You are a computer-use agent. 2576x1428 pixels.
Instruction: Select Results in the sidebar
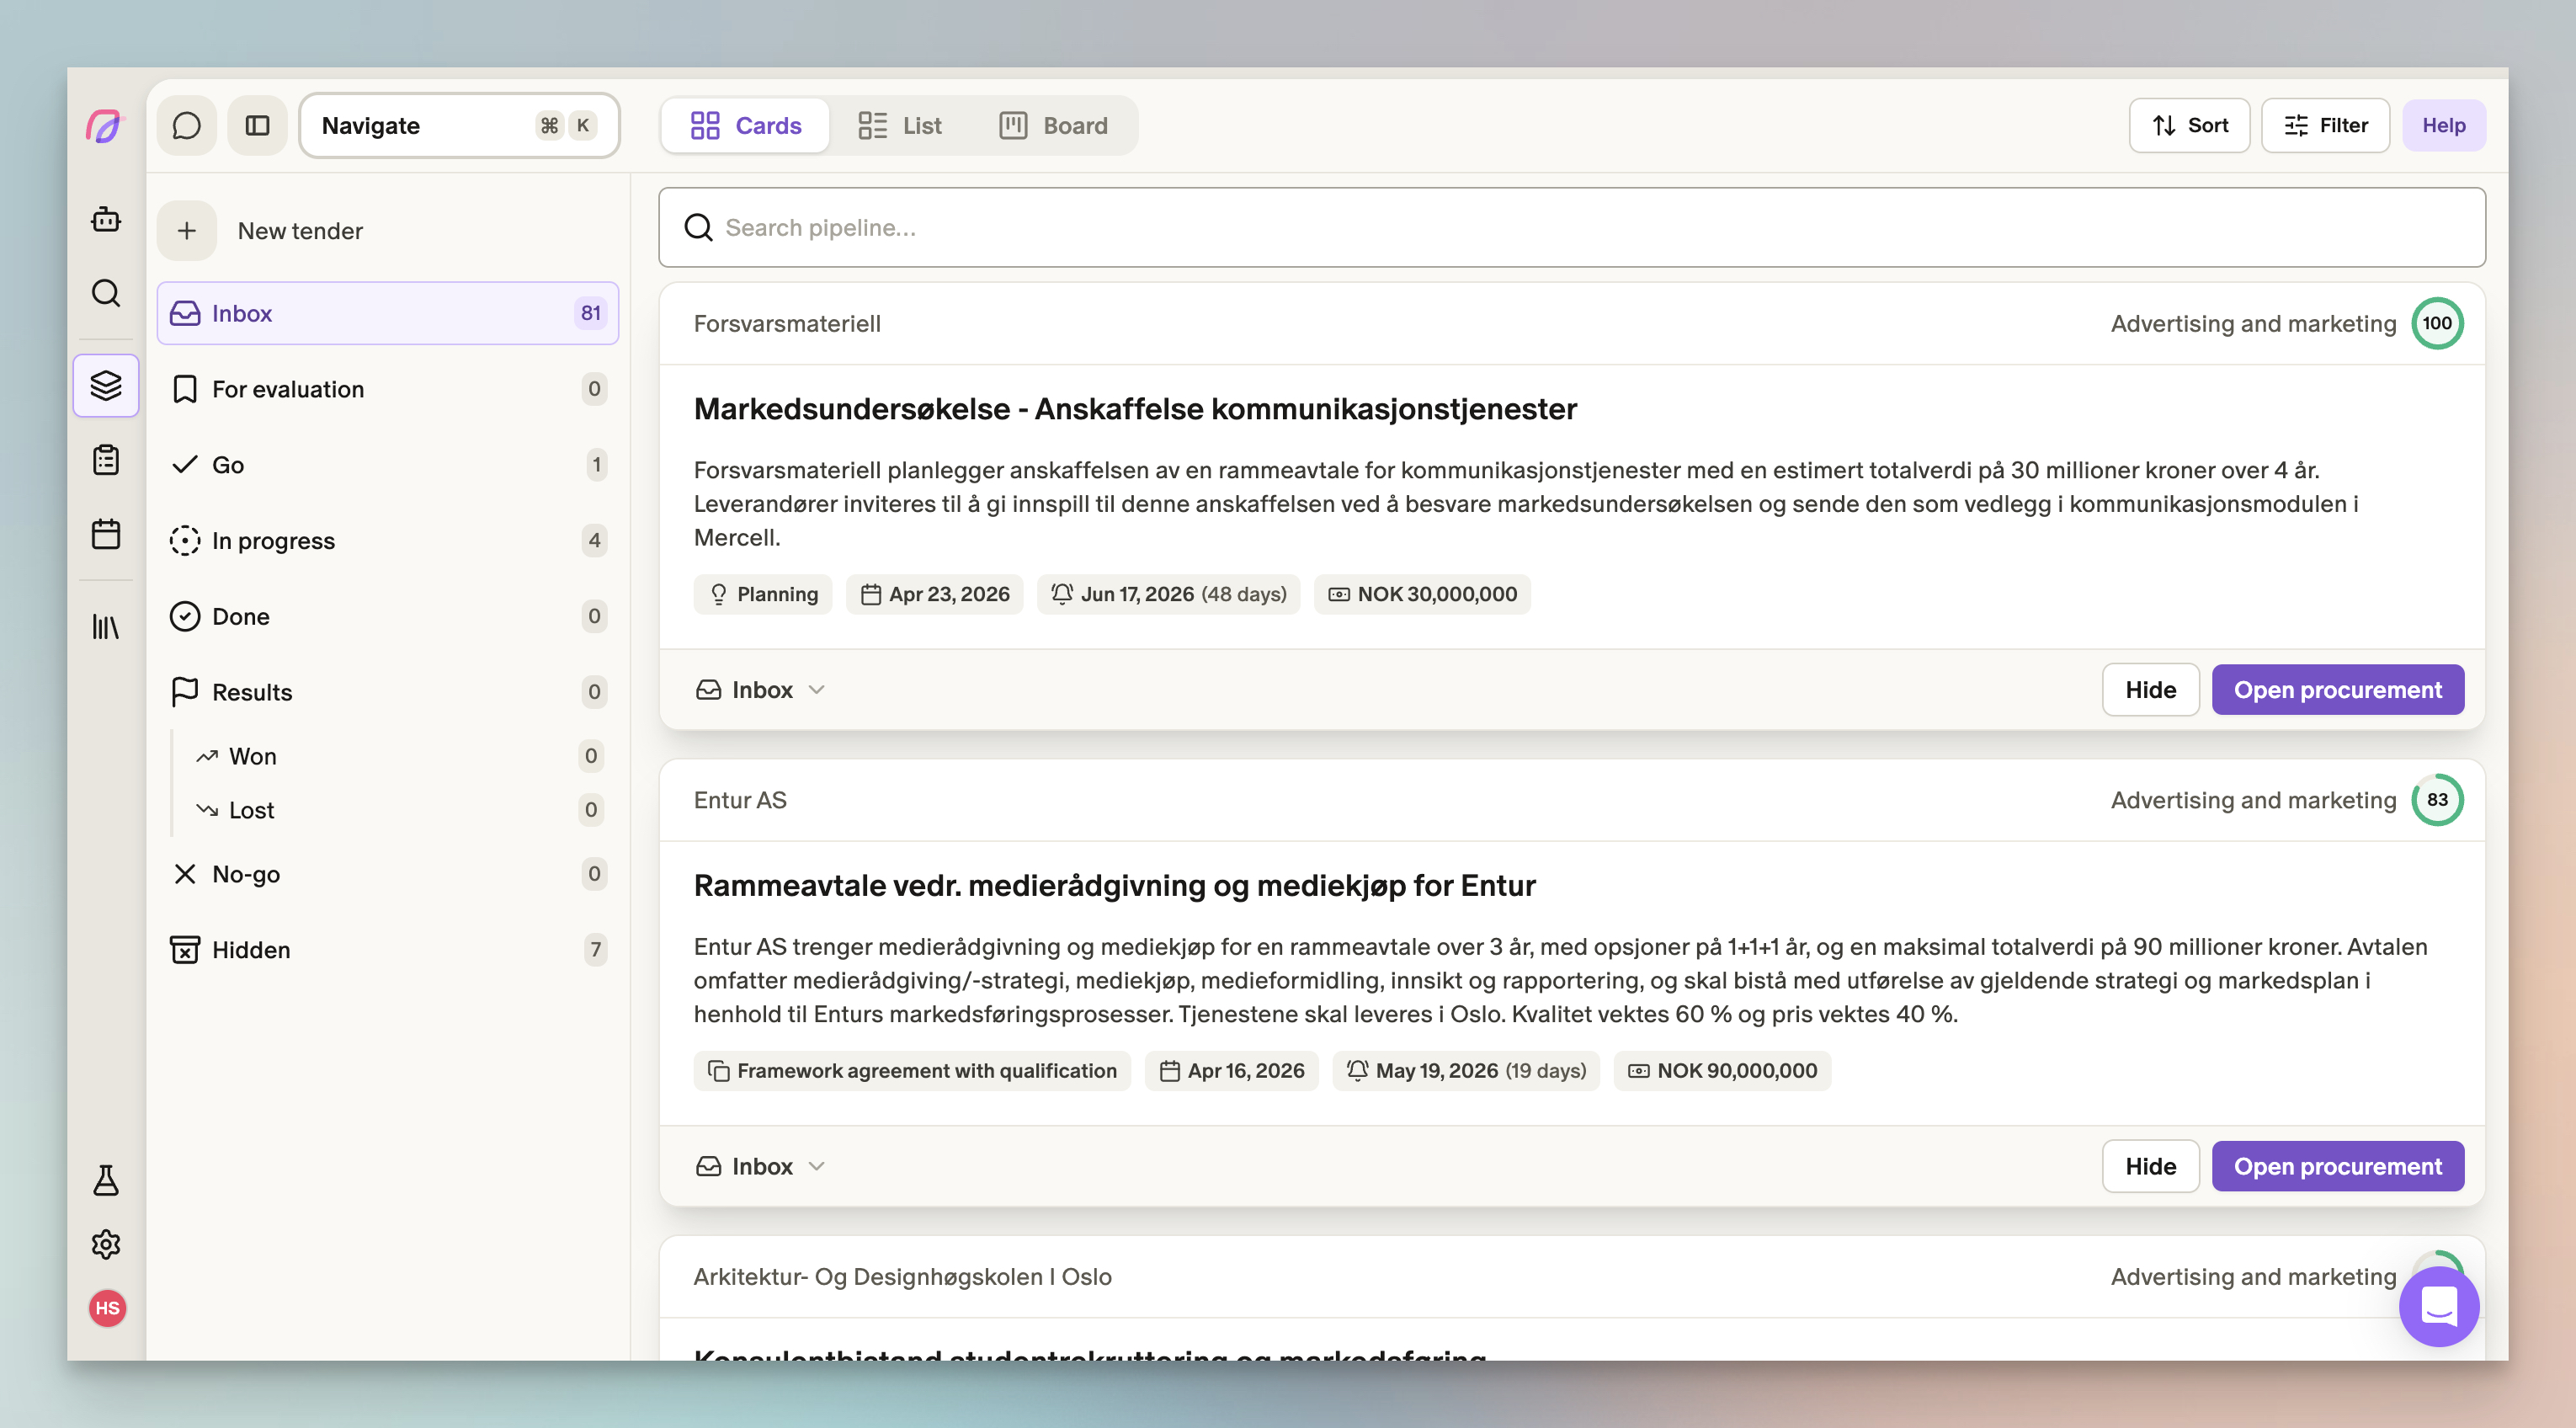pos(388,692)
